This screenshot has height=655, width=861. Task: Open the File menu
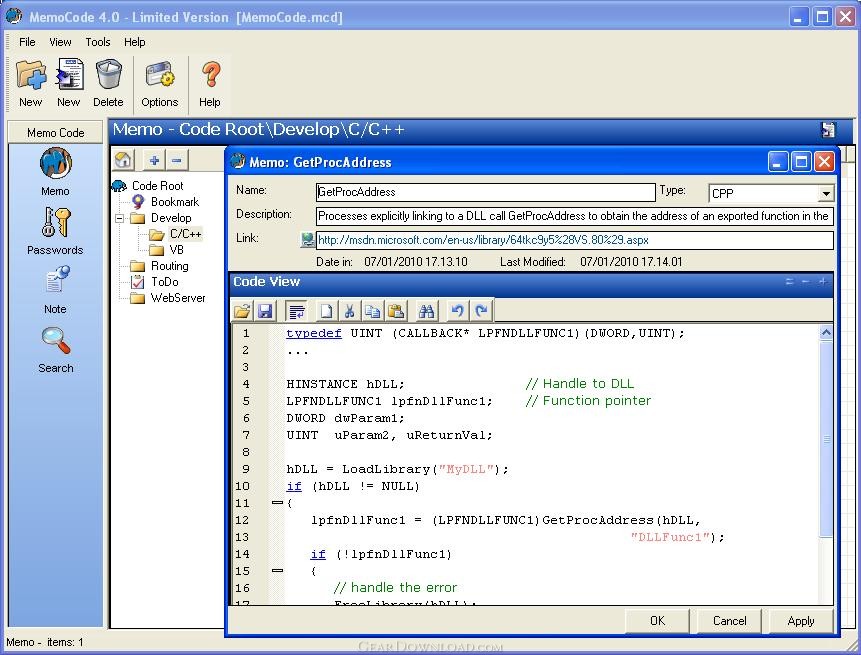[27, 42]
